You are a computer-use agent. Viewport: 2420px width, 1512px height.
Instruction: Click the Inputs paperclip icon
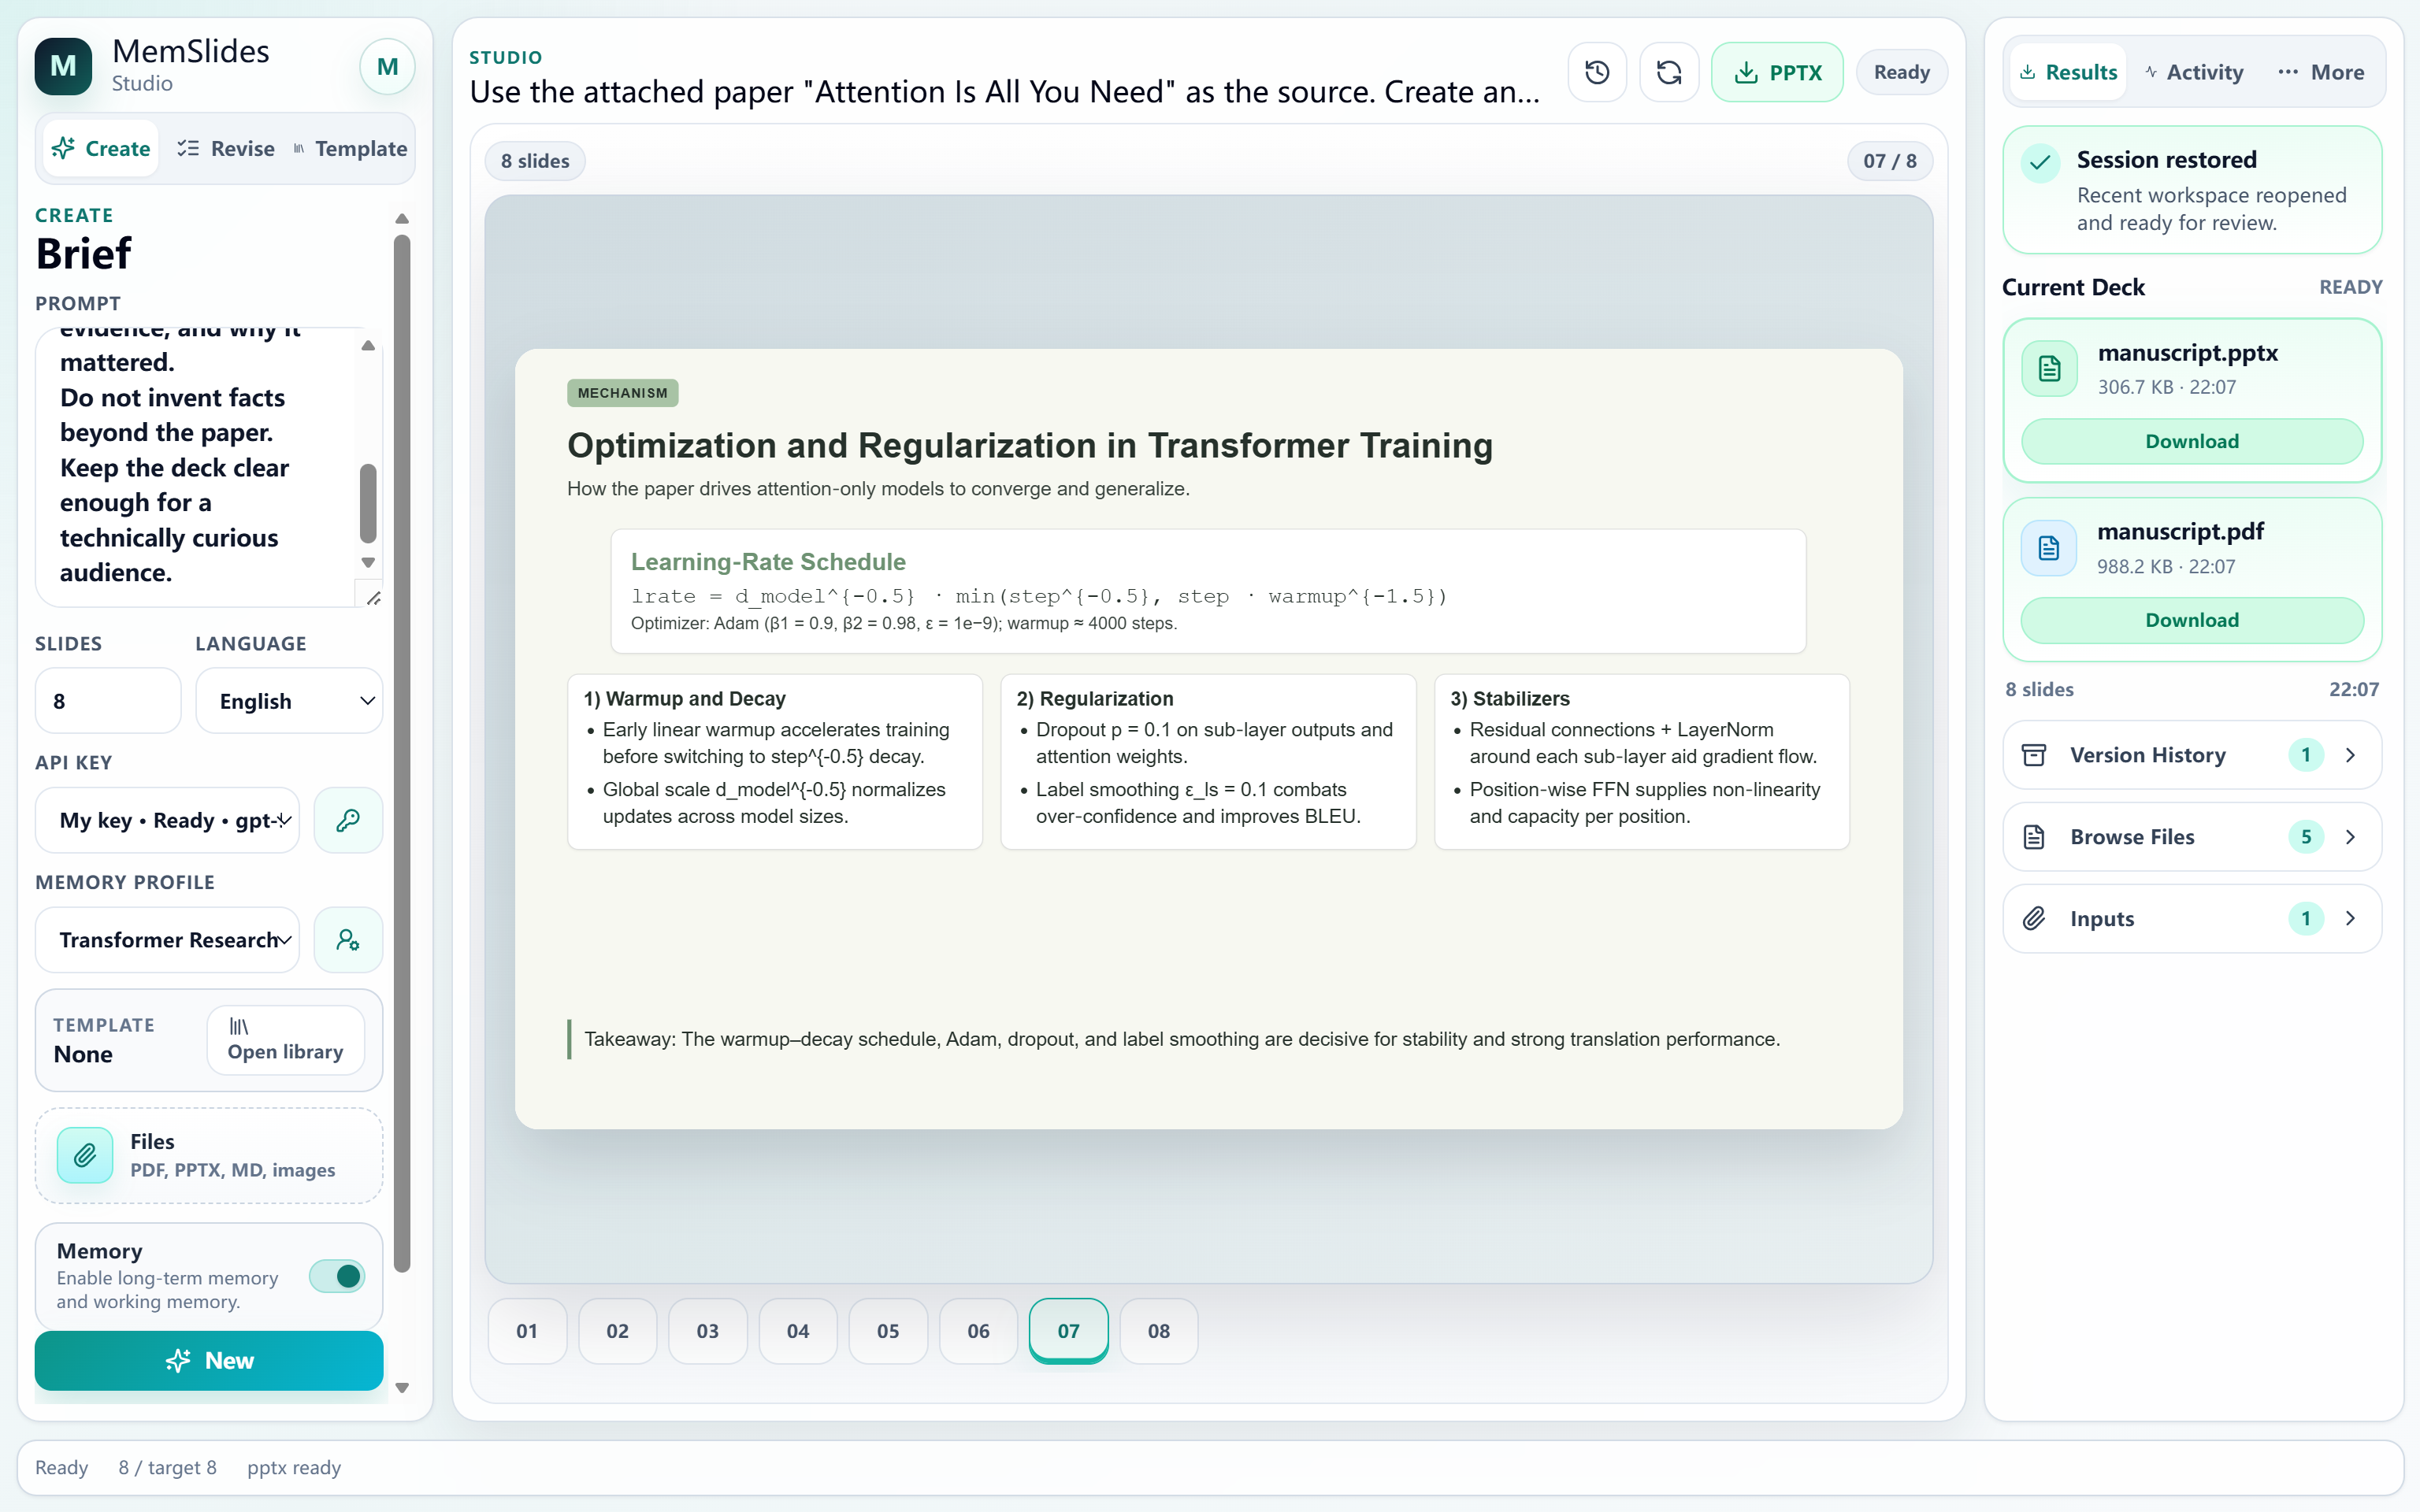coord(2034,919)
